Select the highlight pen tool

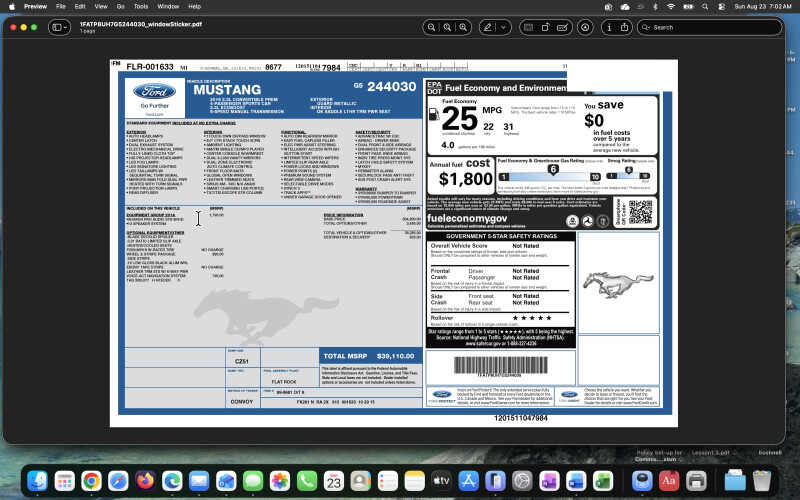click(x=488, y=28)
